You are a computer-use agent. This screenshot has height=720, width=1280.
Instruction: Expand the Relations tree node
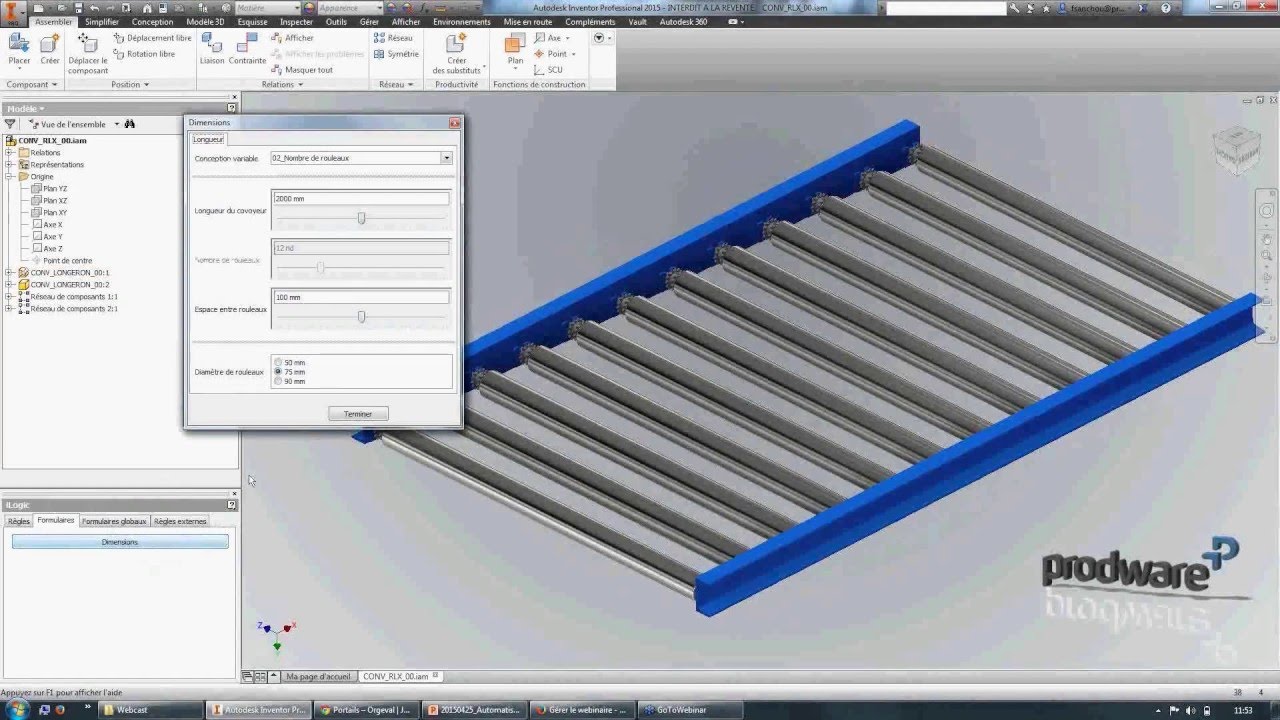[x=9, y=153]
